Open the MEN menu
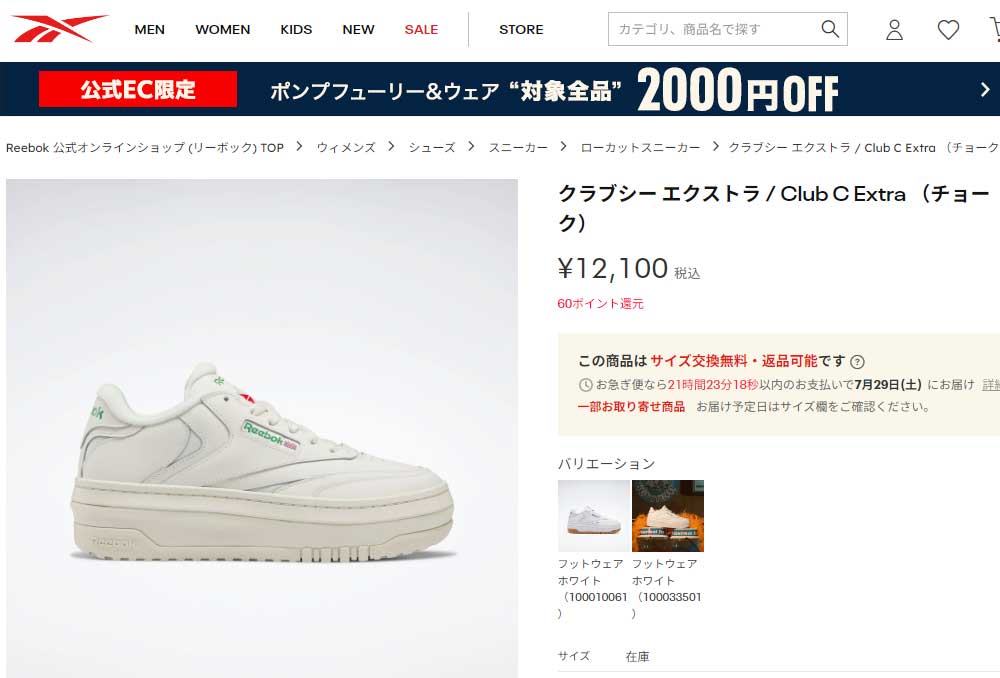This screenshot has width=1000, height=678. [x=149, y=29]
